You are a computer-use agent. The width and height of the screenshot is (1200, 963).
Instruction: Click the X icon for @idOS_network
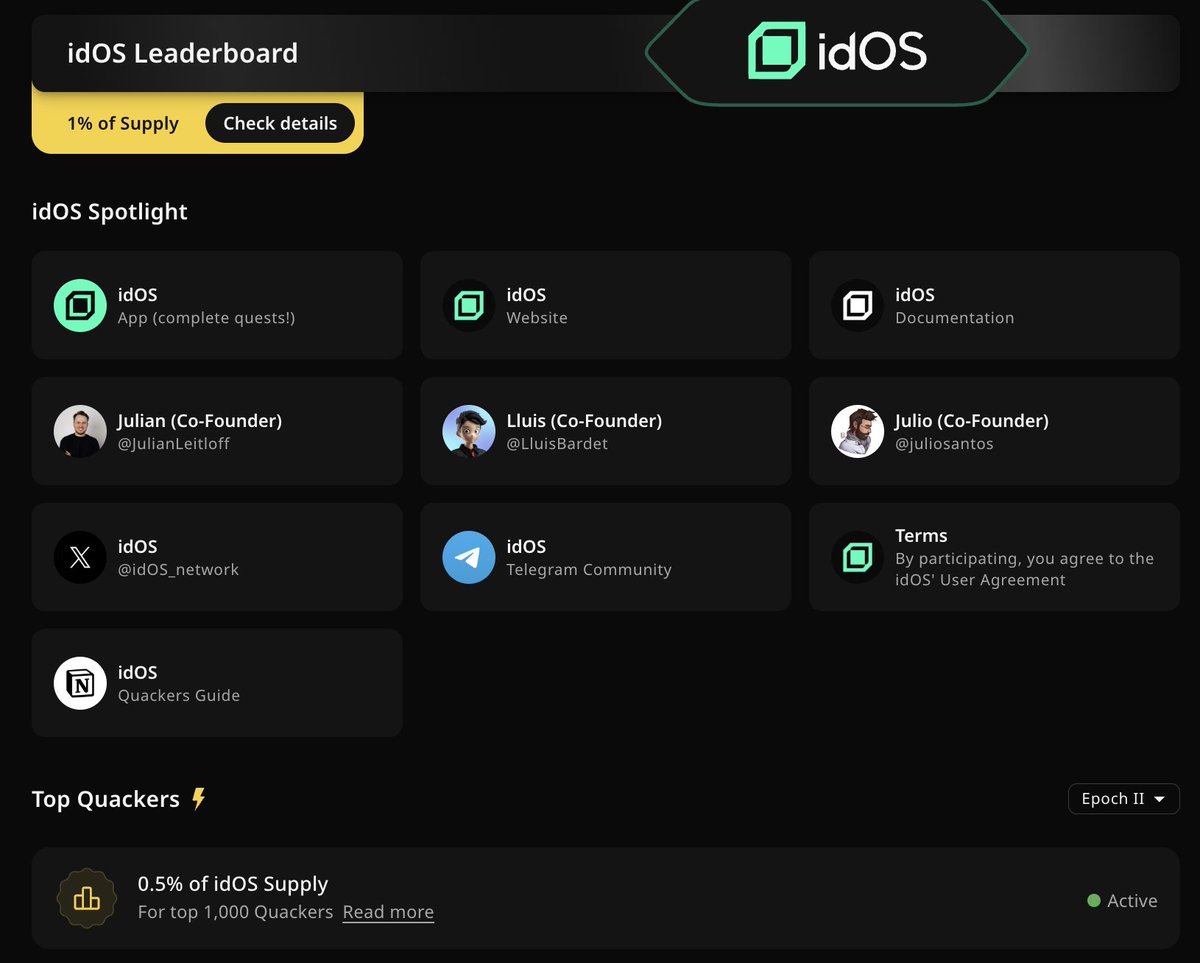(x=80, y=557)
